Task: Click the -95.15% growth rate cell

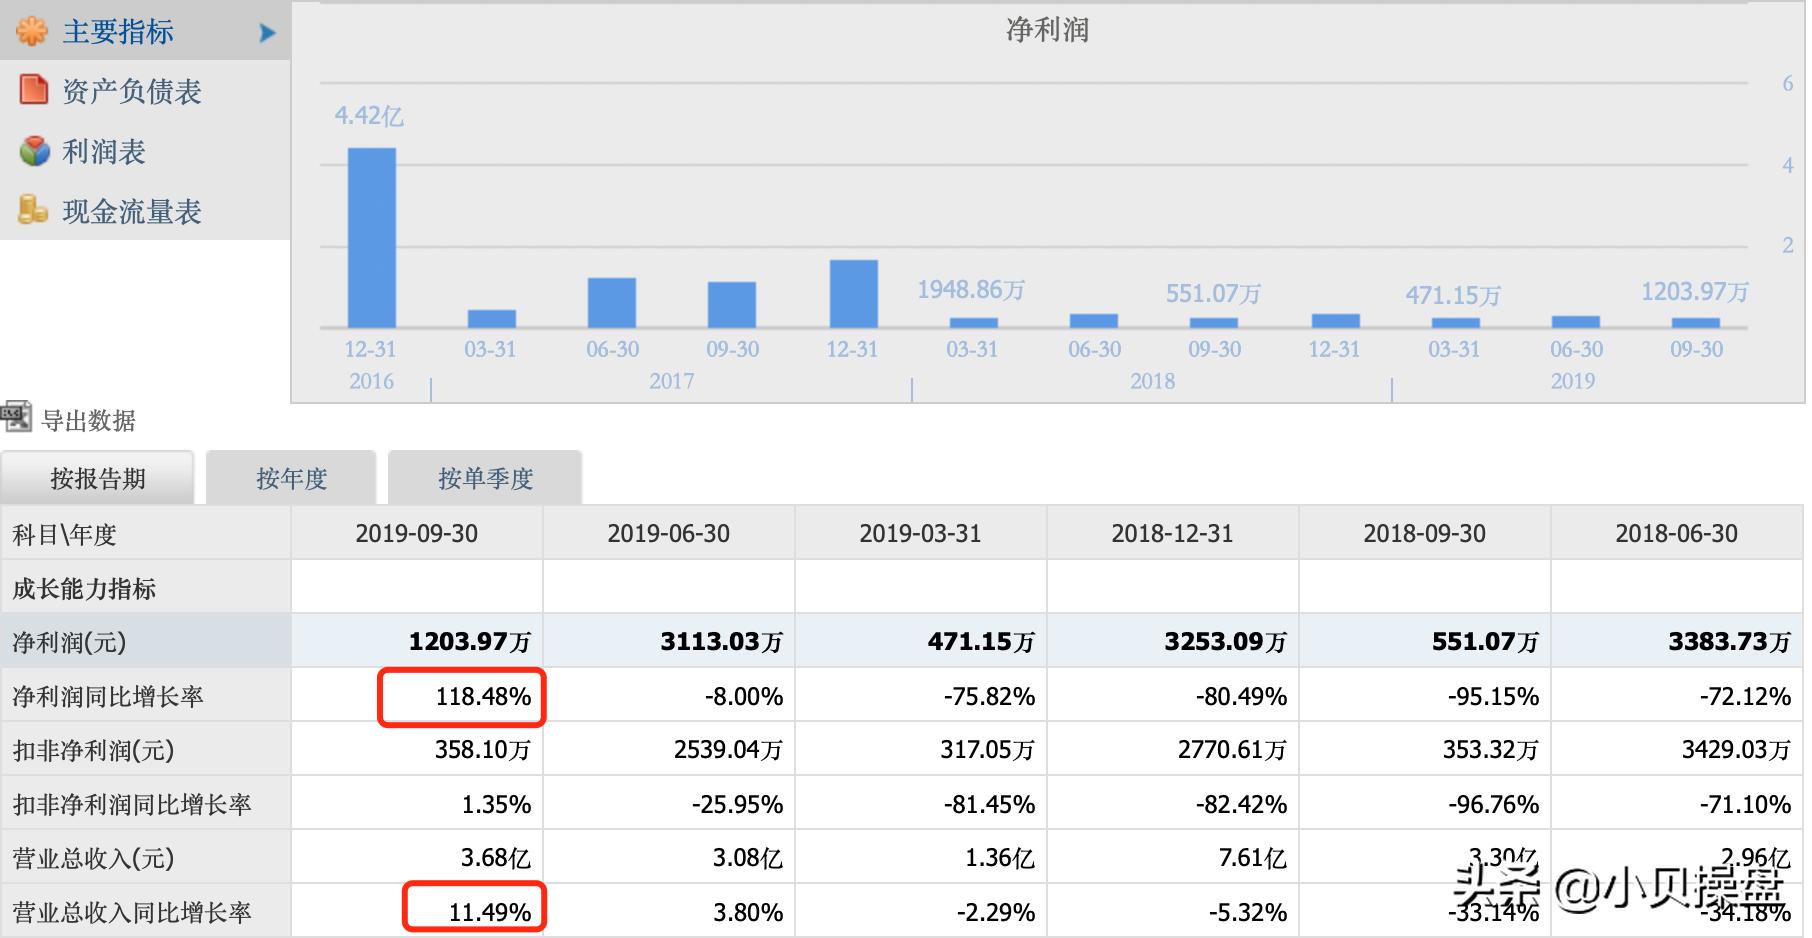Action: click(1425, 696)
